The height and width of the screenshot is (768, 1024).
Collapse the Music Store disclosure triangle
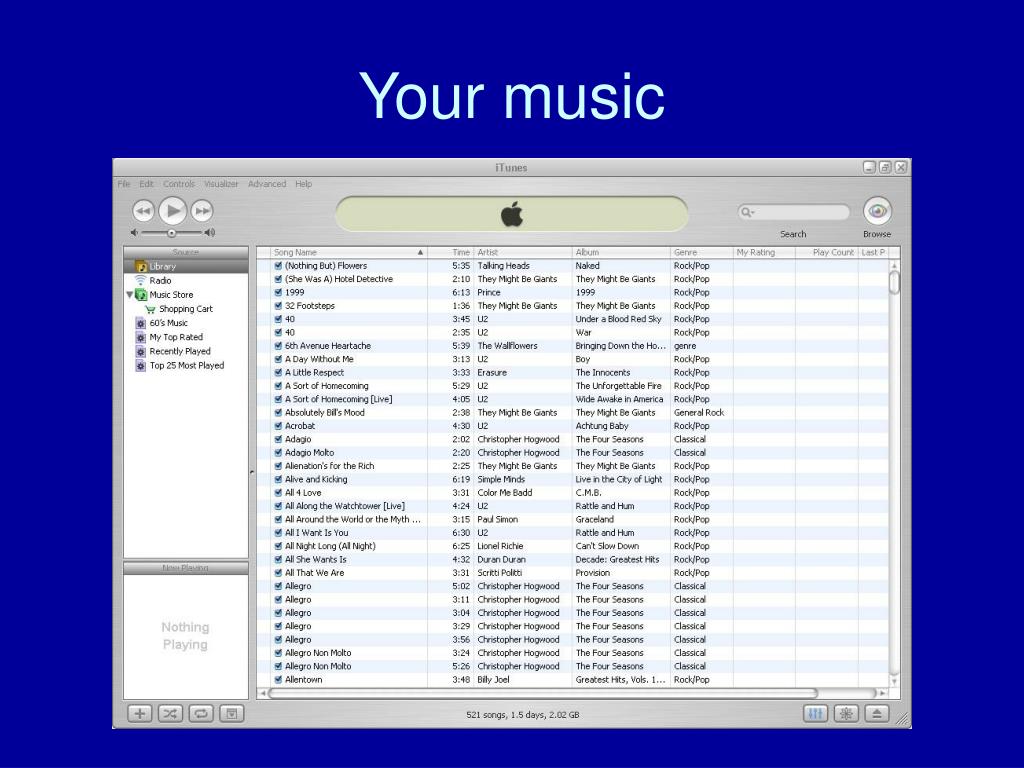click(129, 295)
